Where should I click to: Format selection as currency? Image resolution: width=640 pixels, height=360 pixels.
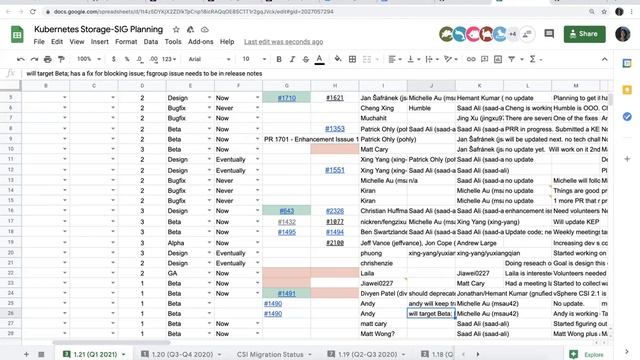[113, 59]
